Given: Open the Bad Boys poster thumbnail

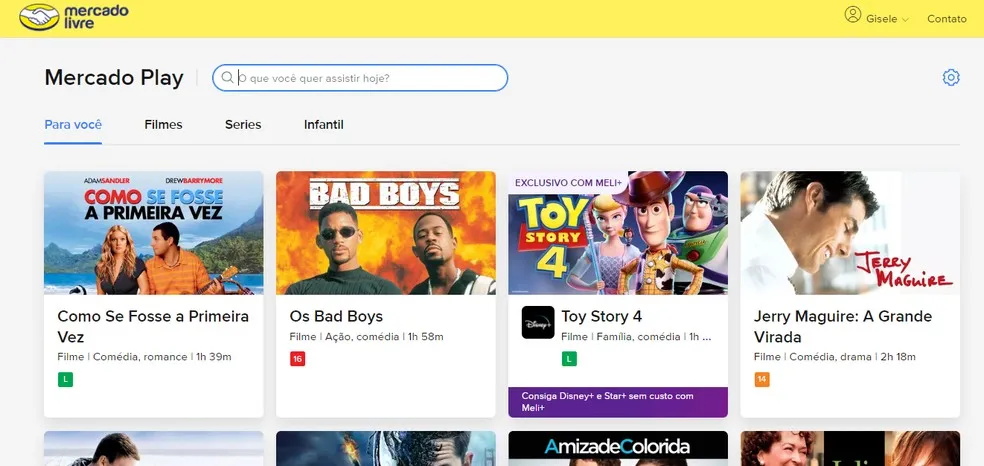Looking at the screenshot, I should pyautogui.click(x=386, y=233).
